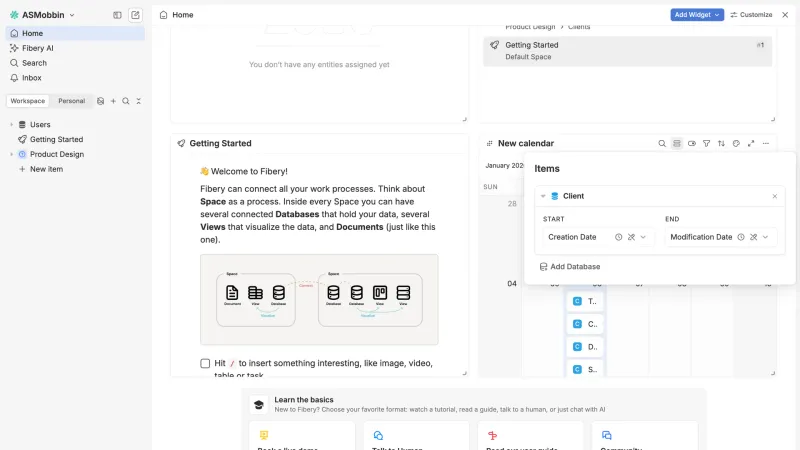
Task: Click the hidden spaces icon beside Personal tab
Action: point(101,101)
